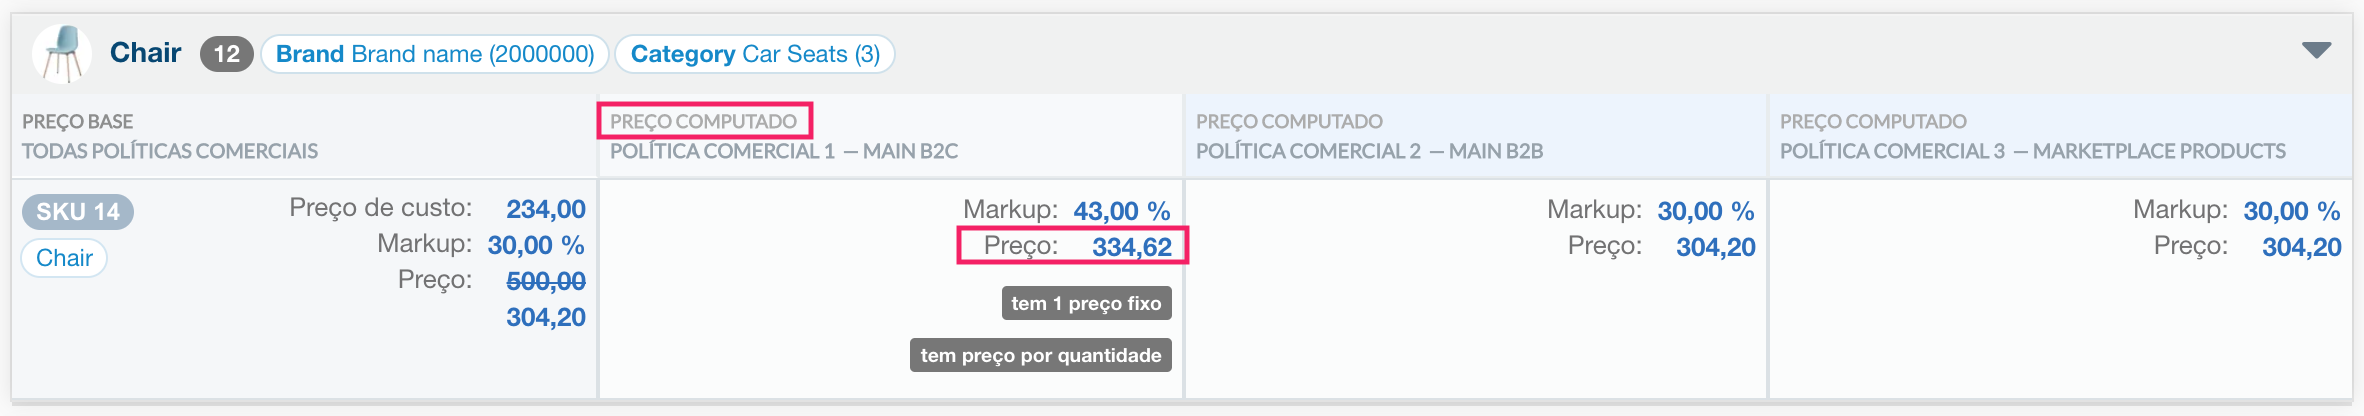Click the struck-through base price 500,00
The width and height of the screenshot is (2364, 416).
click(x=545, y=281)
